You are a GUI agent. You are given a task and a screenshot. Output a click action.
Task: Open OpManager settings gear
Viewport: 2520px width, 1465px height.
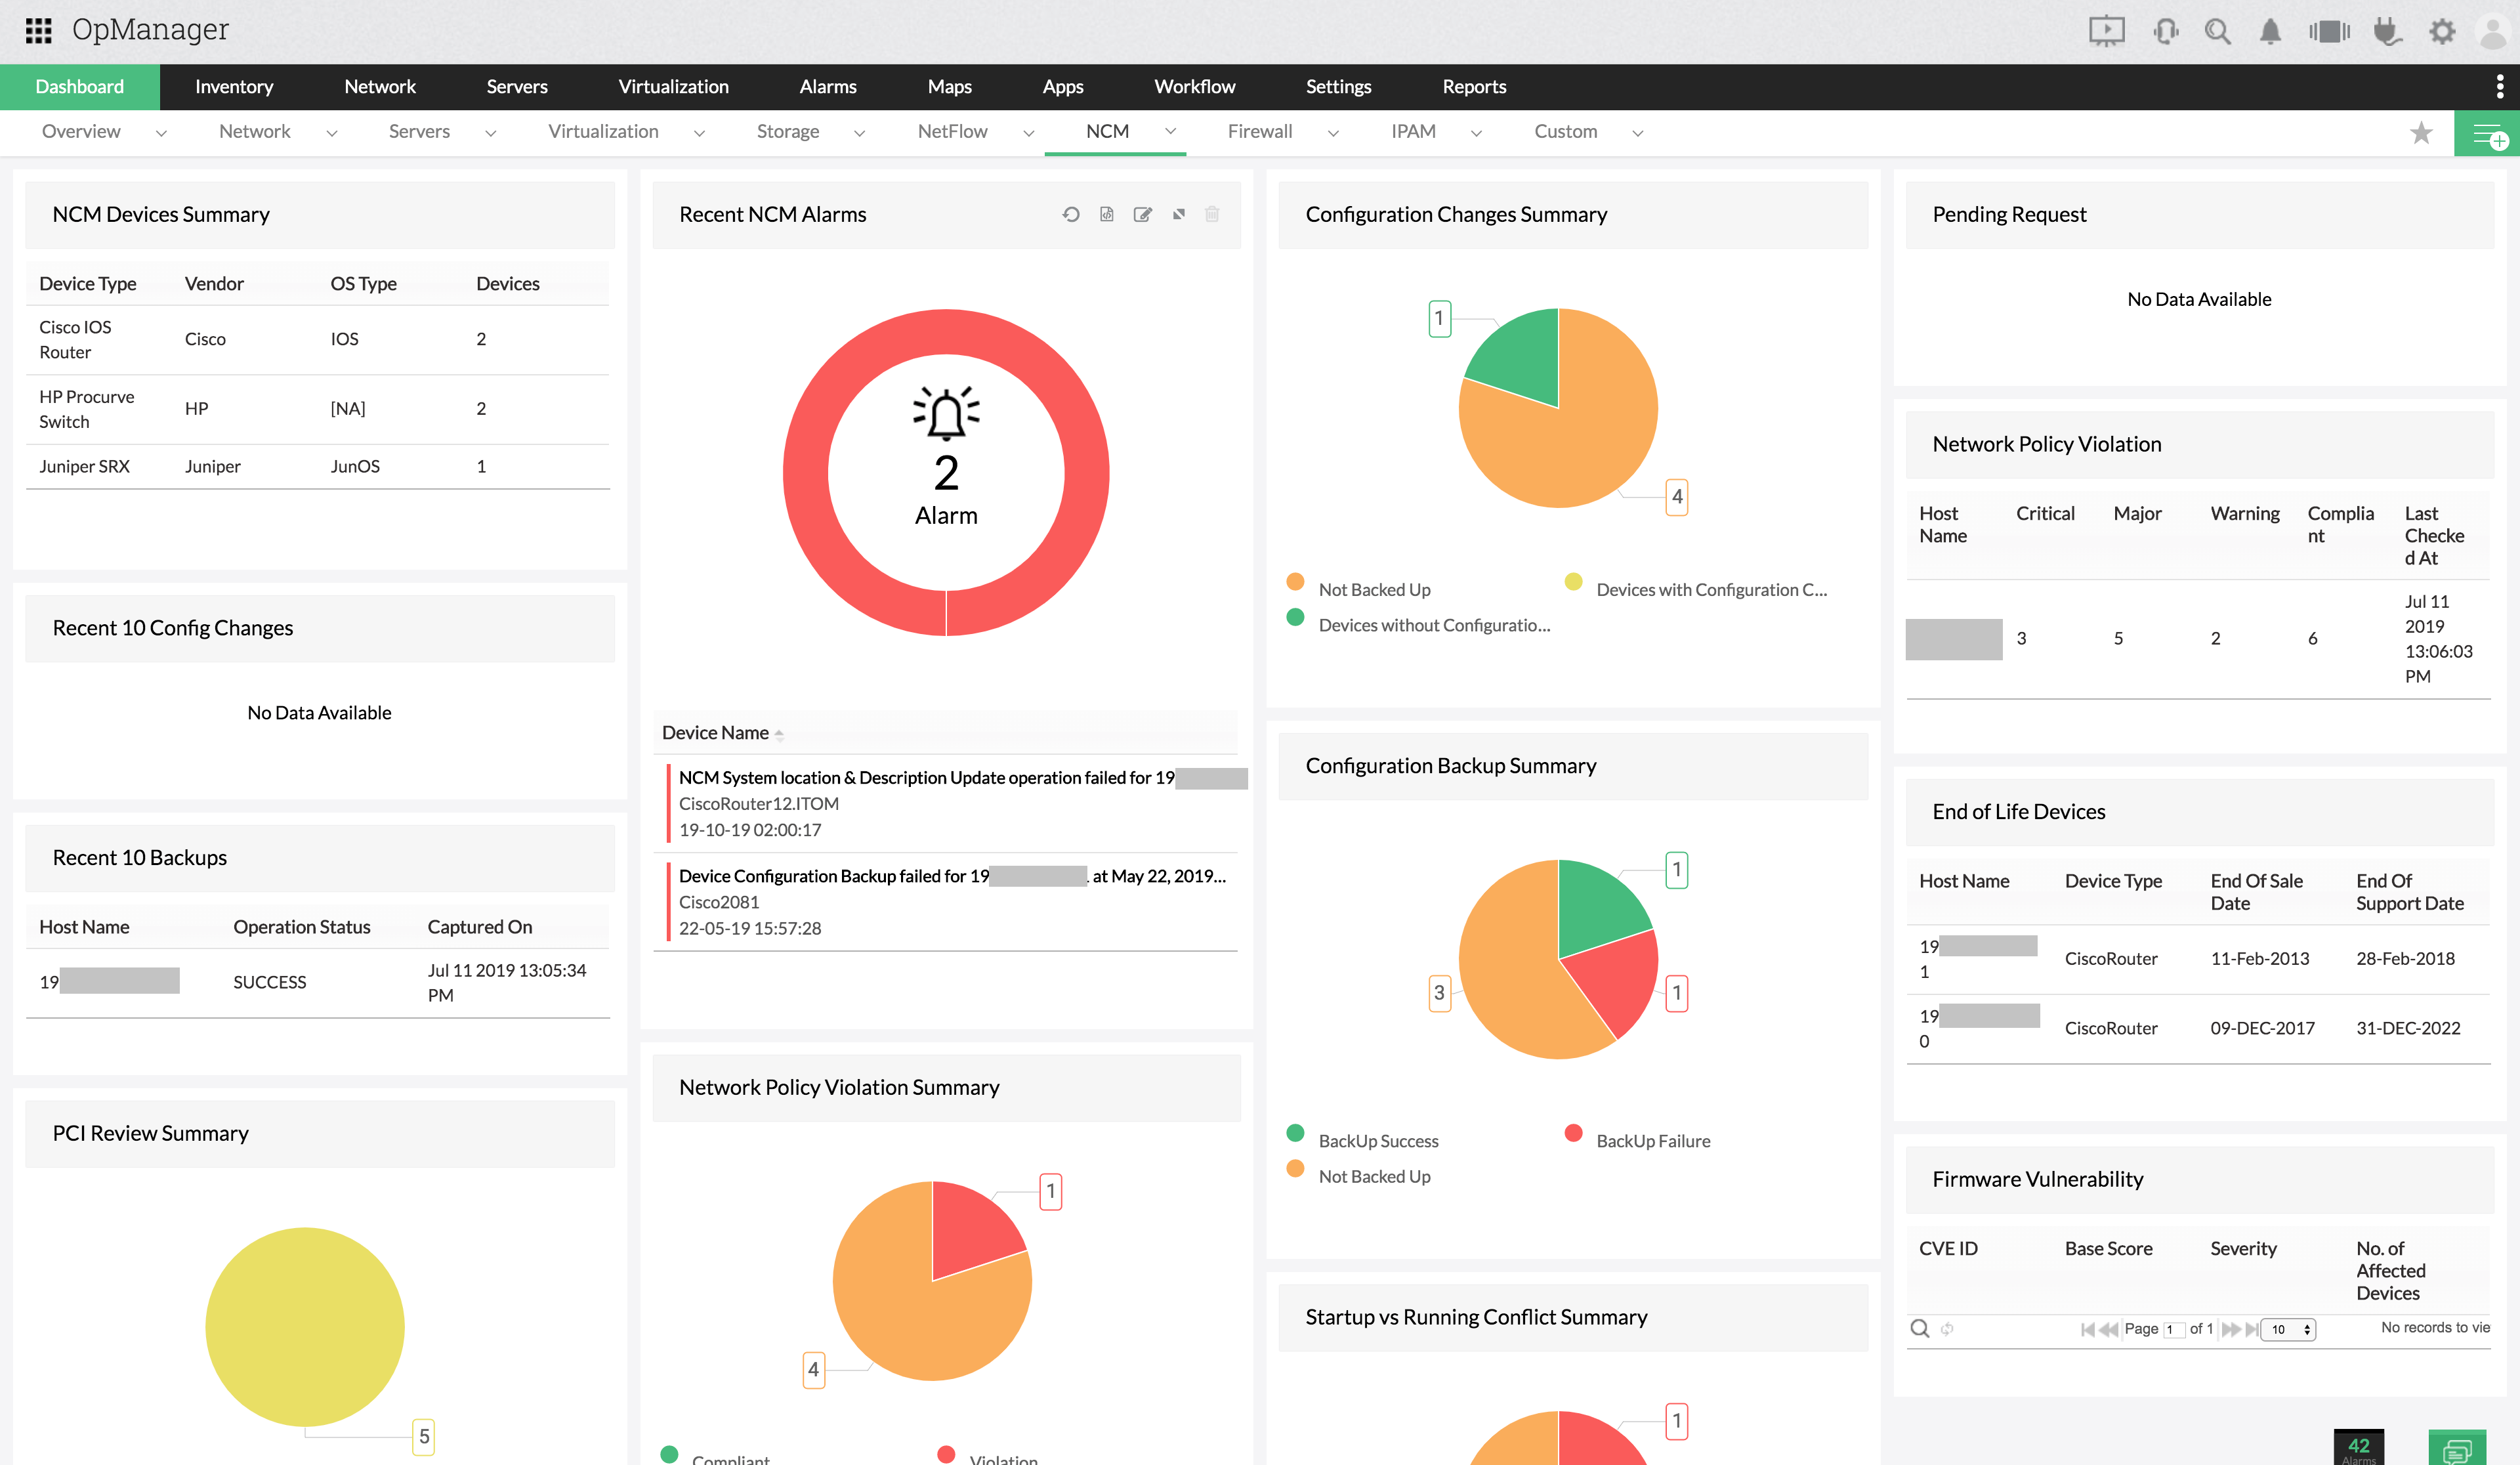tap(2442, 31)
